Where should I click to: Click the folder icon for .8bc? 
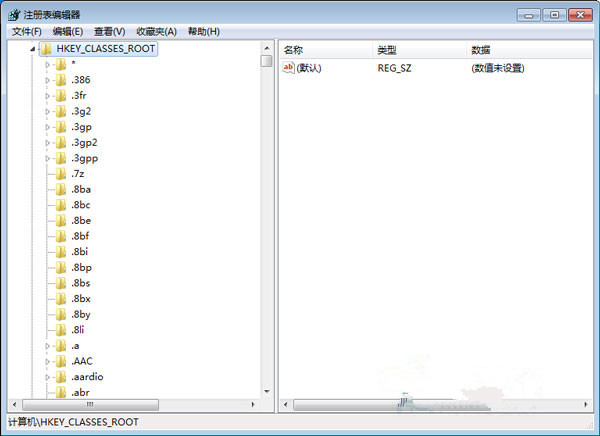(x=61, y=205)
